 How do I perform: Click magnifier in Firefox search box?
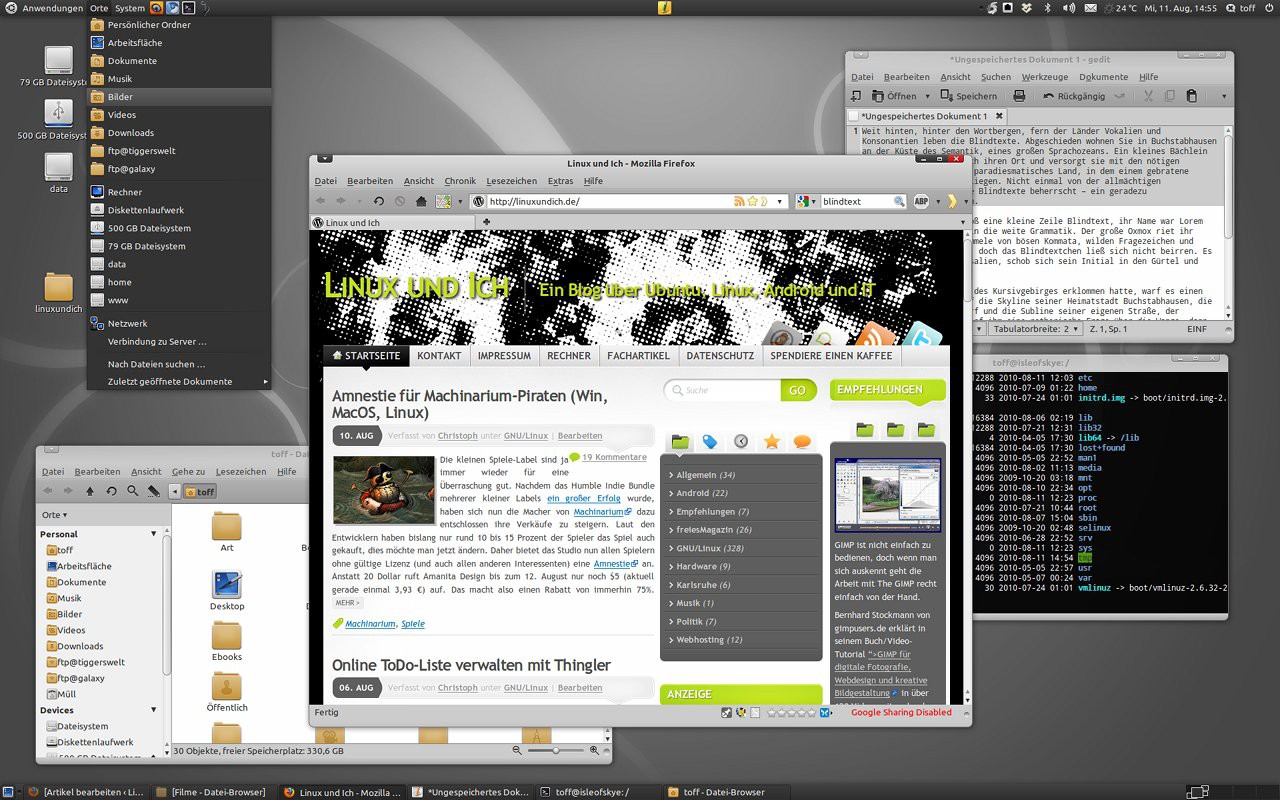click(x=899, y=201)
